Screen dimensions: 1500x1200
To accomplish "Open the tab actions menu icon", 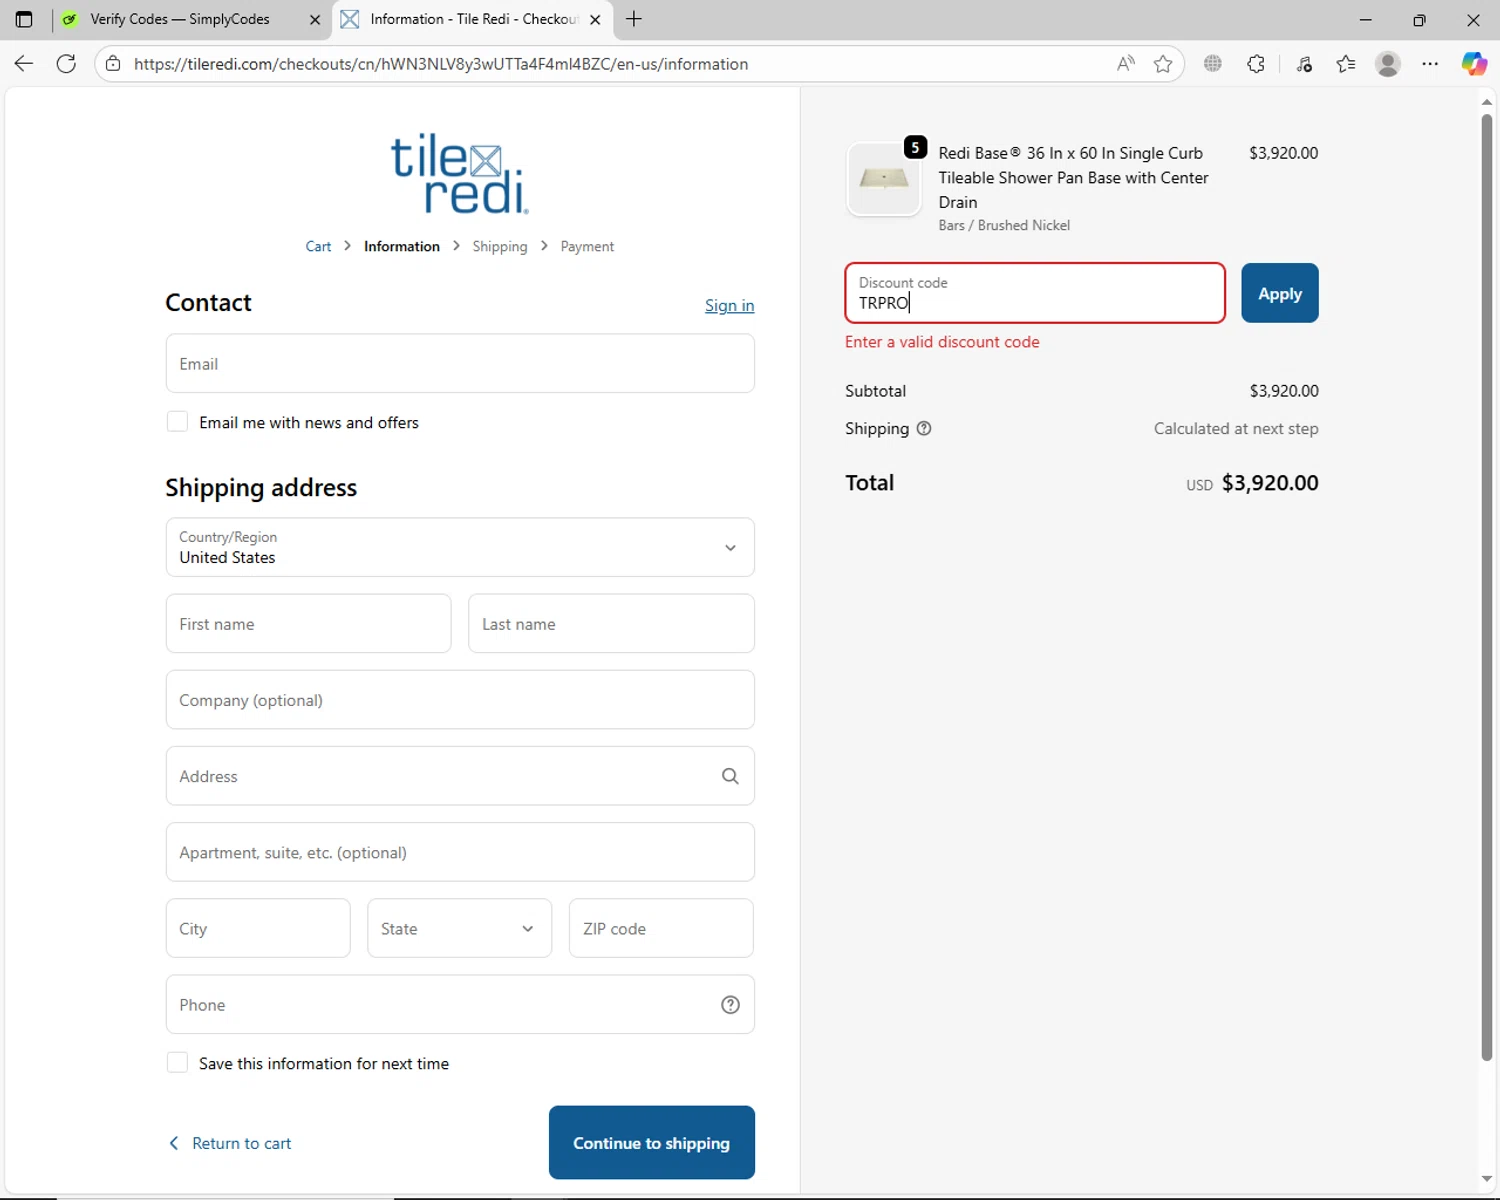I will (x=24, y=19).
